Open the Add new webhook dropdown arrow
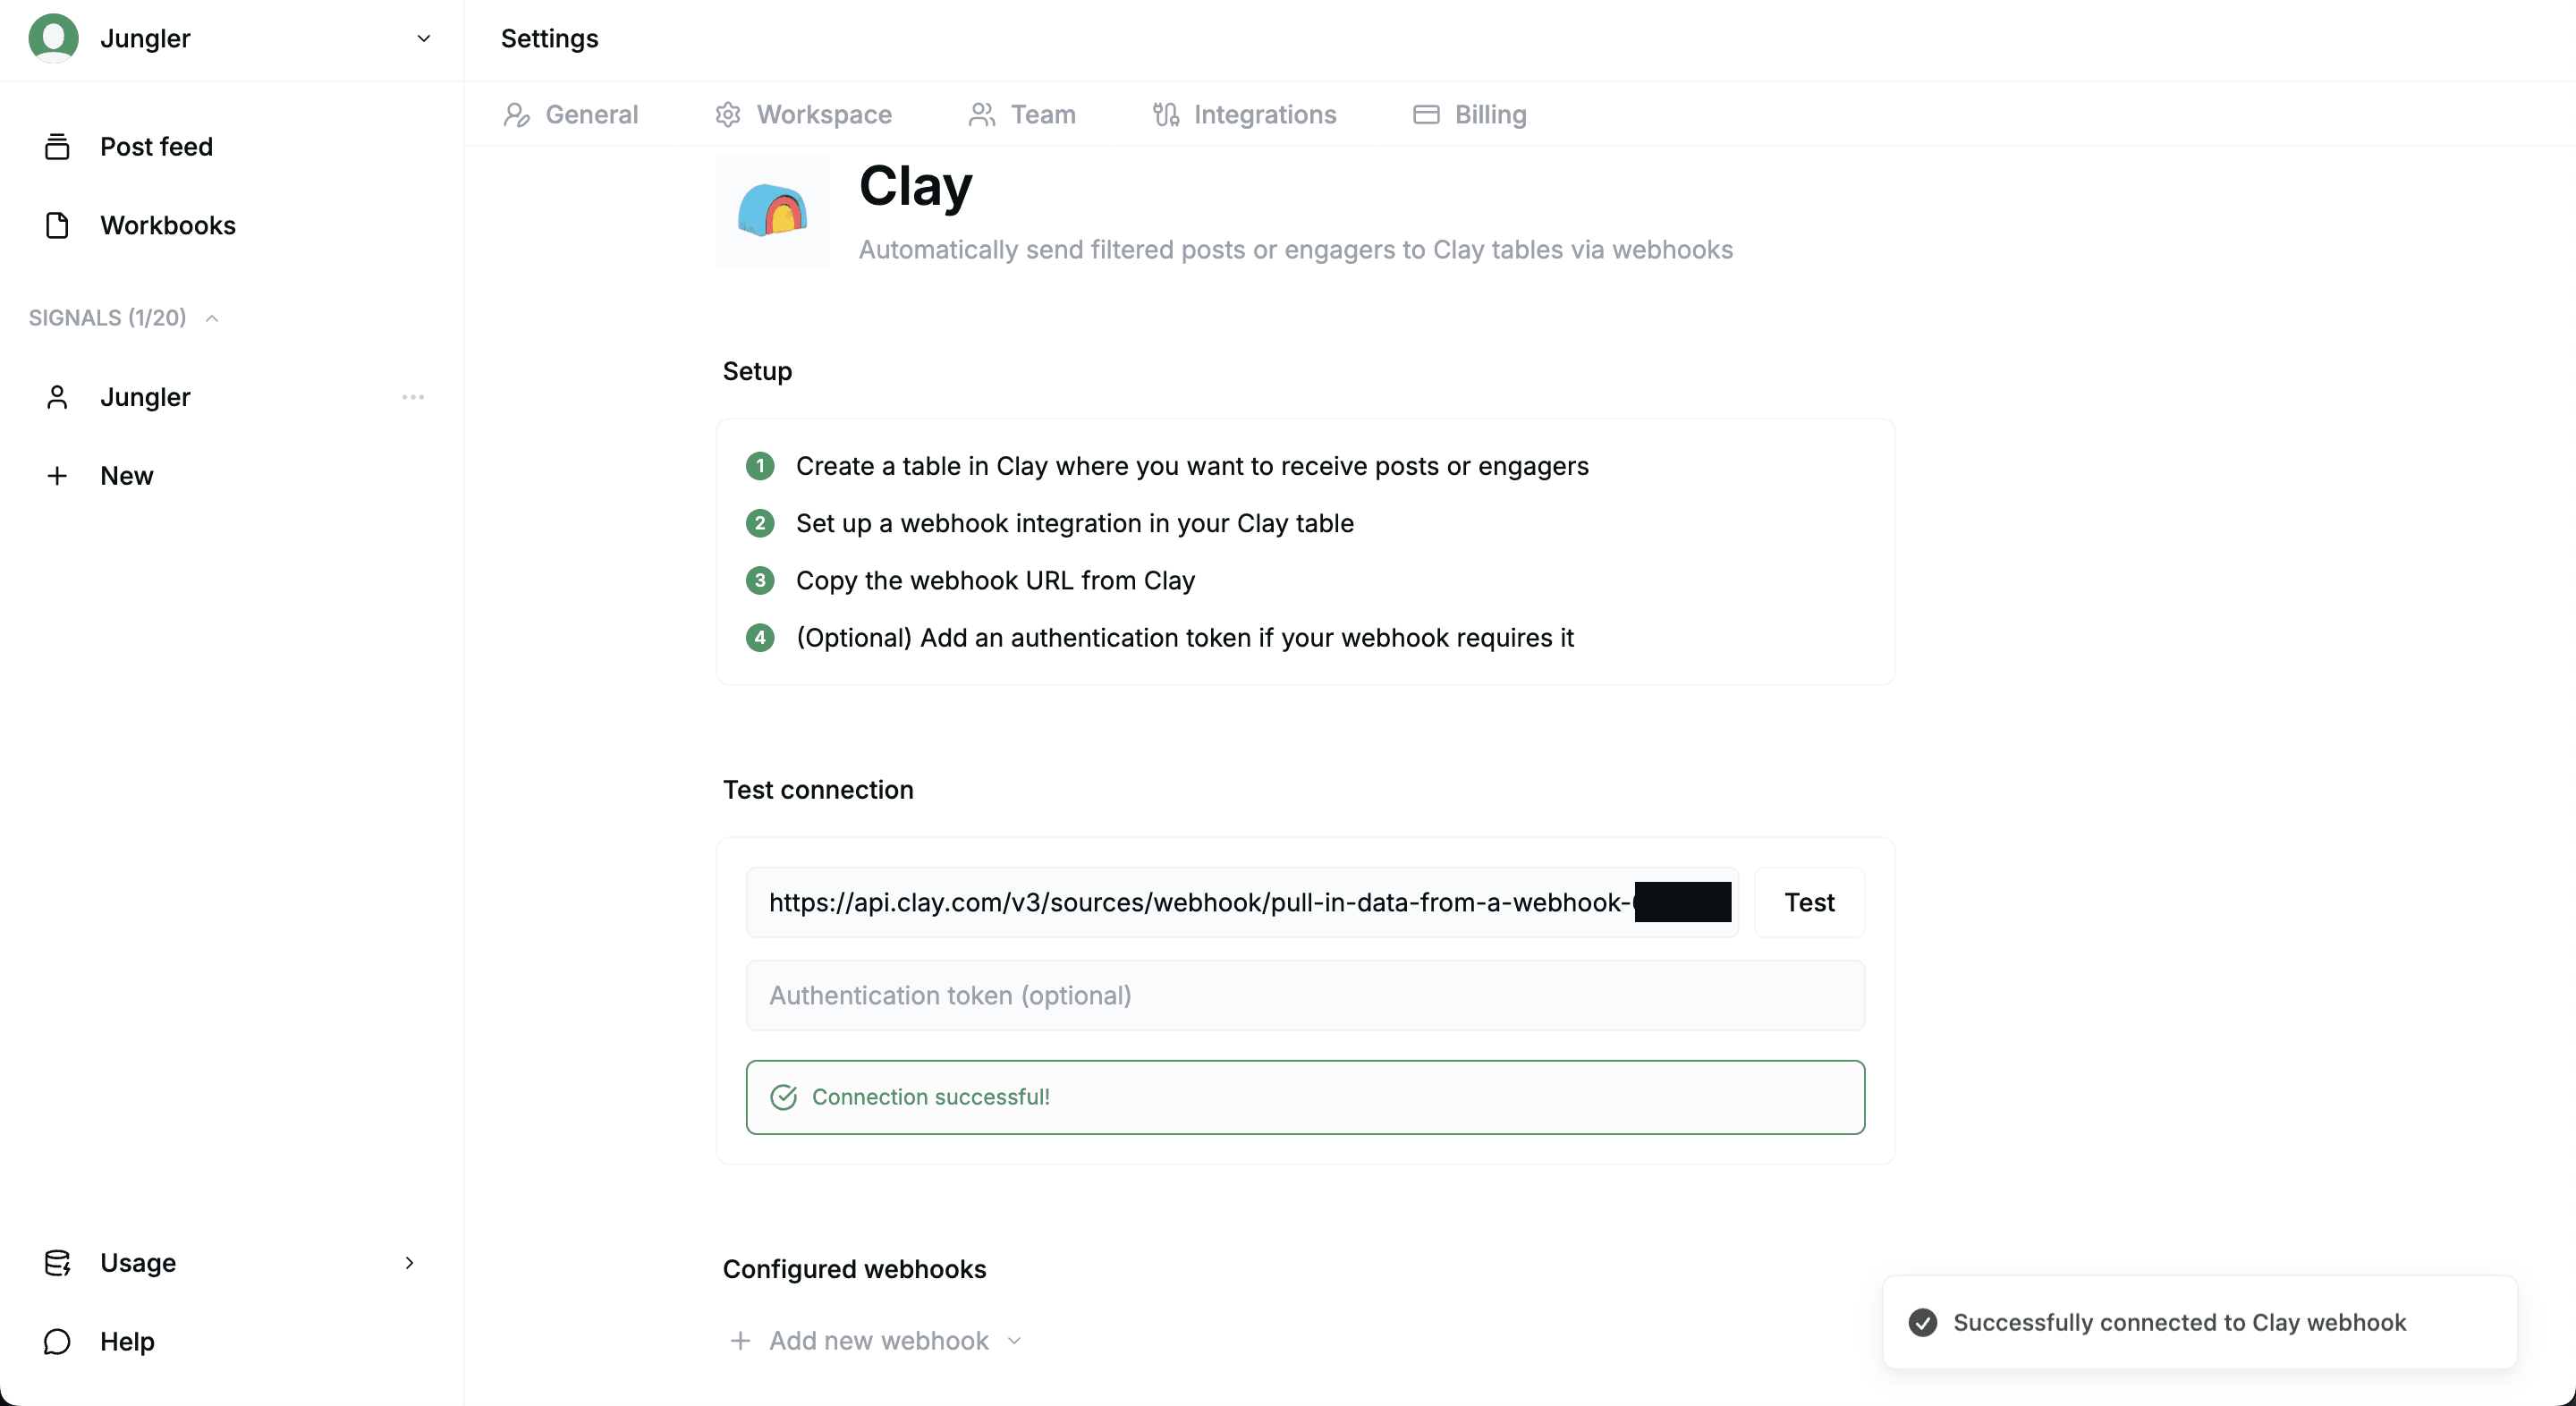Viewport: 2576px width, 1406px height. pos(1015,1341)
